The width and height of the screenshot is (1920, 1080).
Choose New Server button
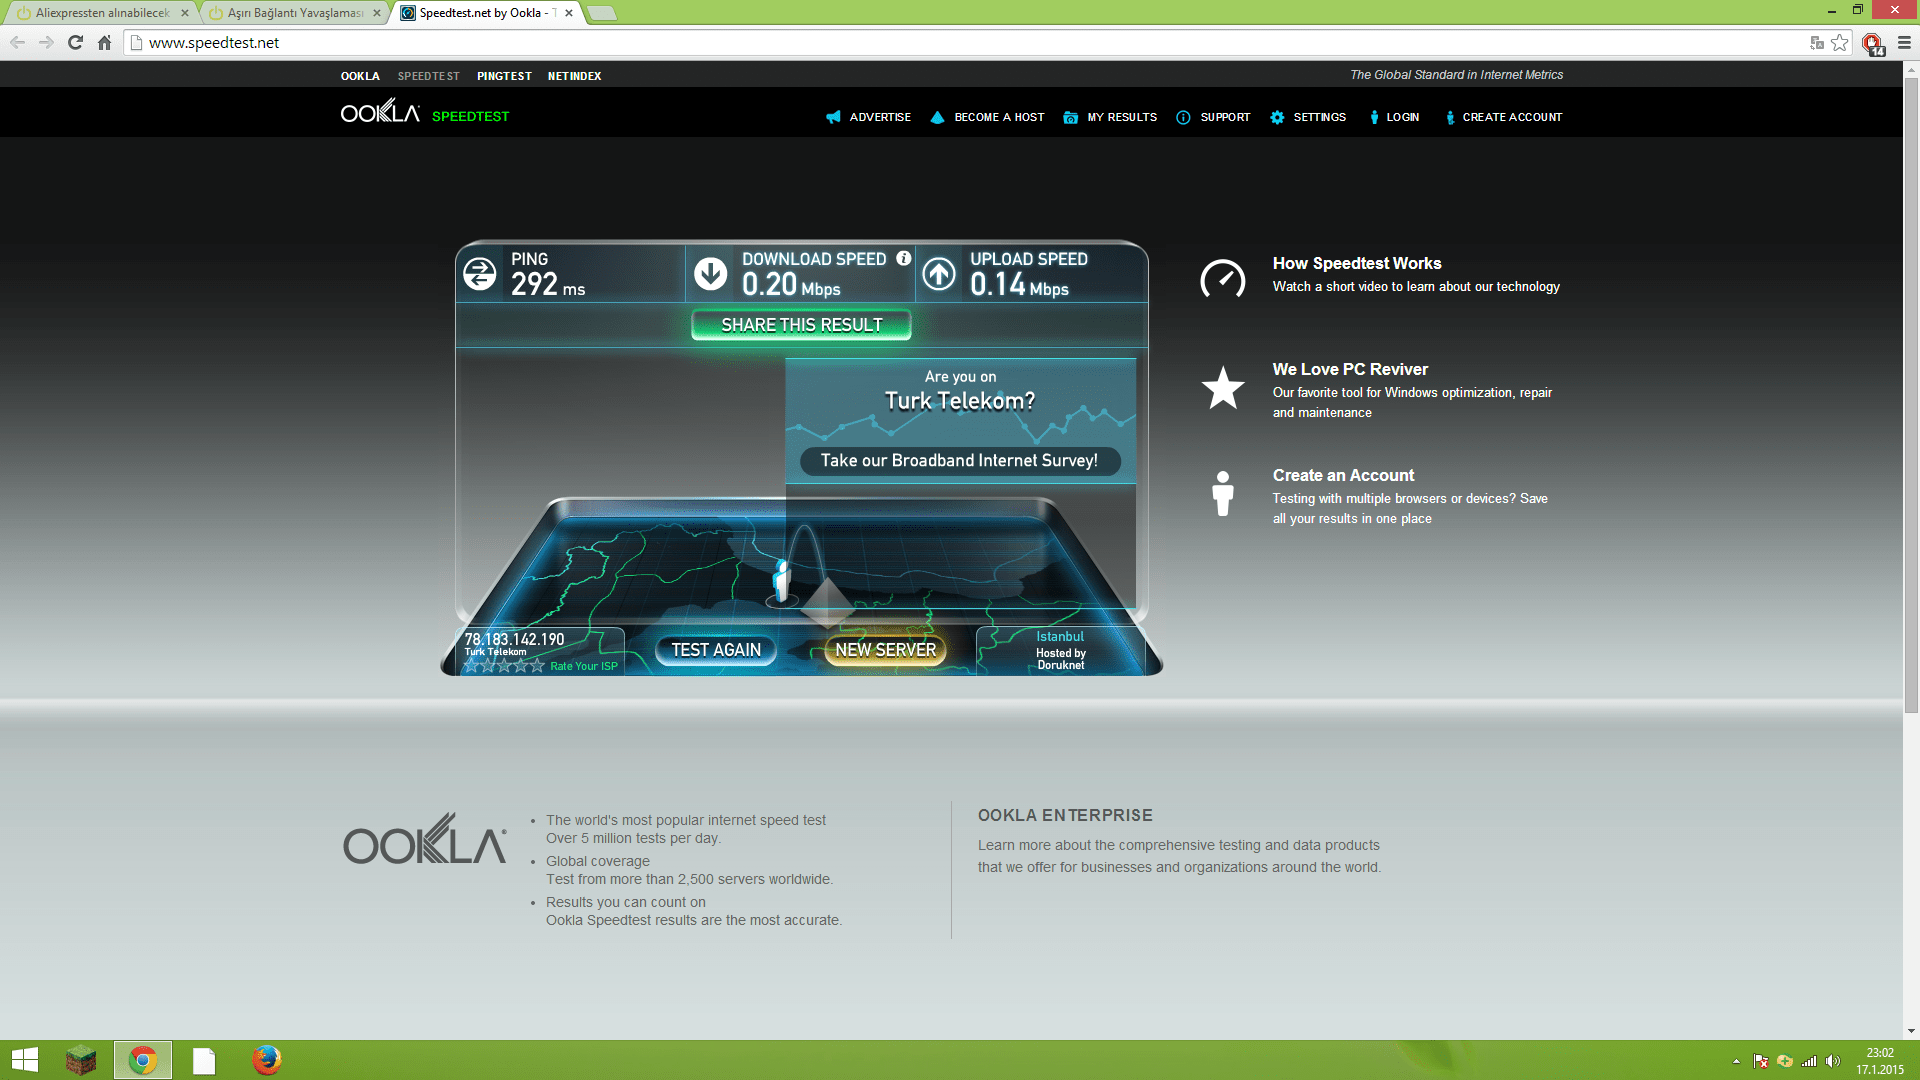pos(885,650)
